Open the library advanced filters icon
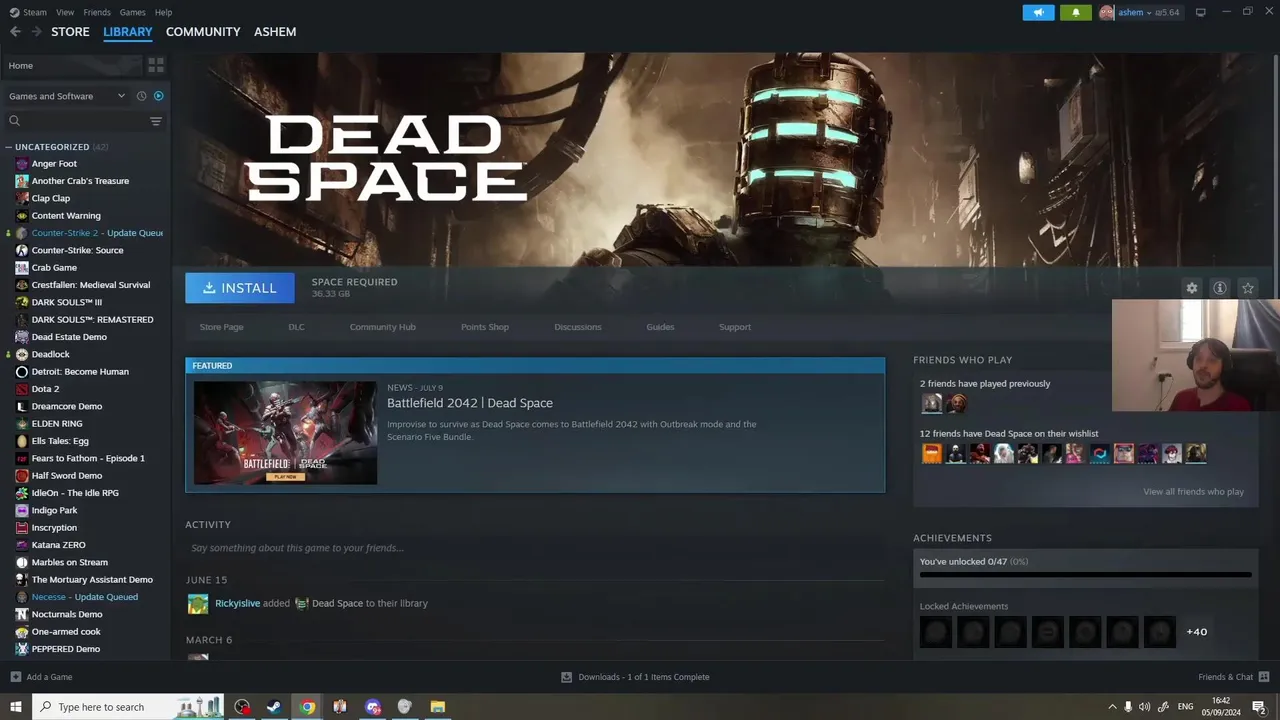The image size is (1280, 720). [156, 121]
